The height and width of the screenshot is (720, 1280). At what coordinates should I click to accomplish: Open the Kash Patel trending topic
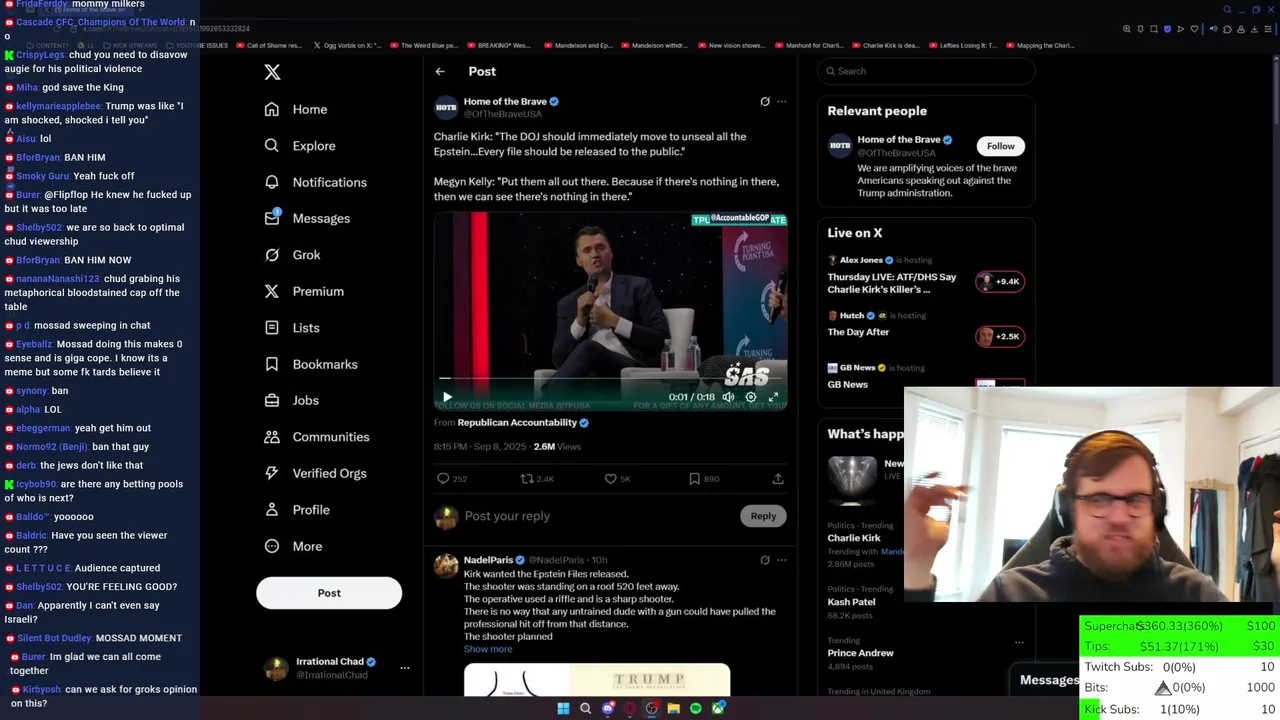[x=851, y=602]
